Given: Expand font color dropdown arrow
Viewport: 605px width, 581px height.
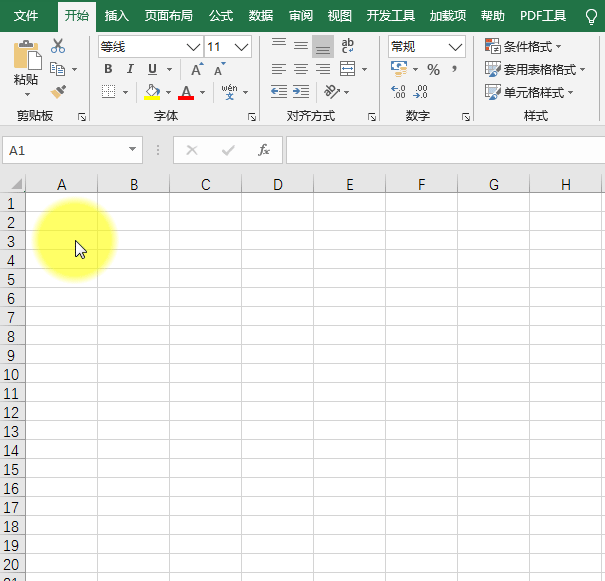Looking at the screenshot, I should (x=203, y=92).
